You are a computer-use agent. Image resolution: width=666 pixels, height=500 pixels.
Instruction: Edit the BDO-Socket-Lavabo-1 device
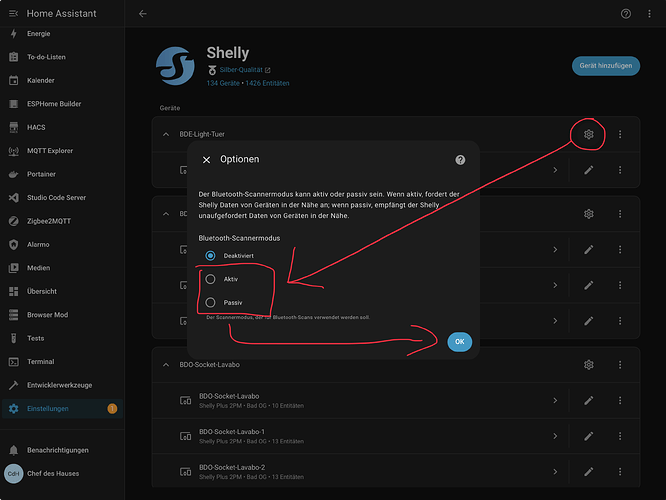pyautogui.click(x=588, y=436)
